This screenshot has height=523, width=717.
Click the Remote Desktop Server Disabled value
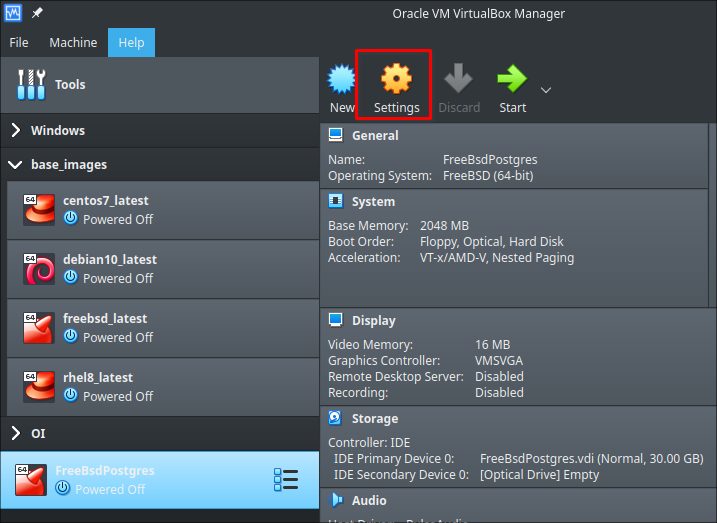point(499,376)
